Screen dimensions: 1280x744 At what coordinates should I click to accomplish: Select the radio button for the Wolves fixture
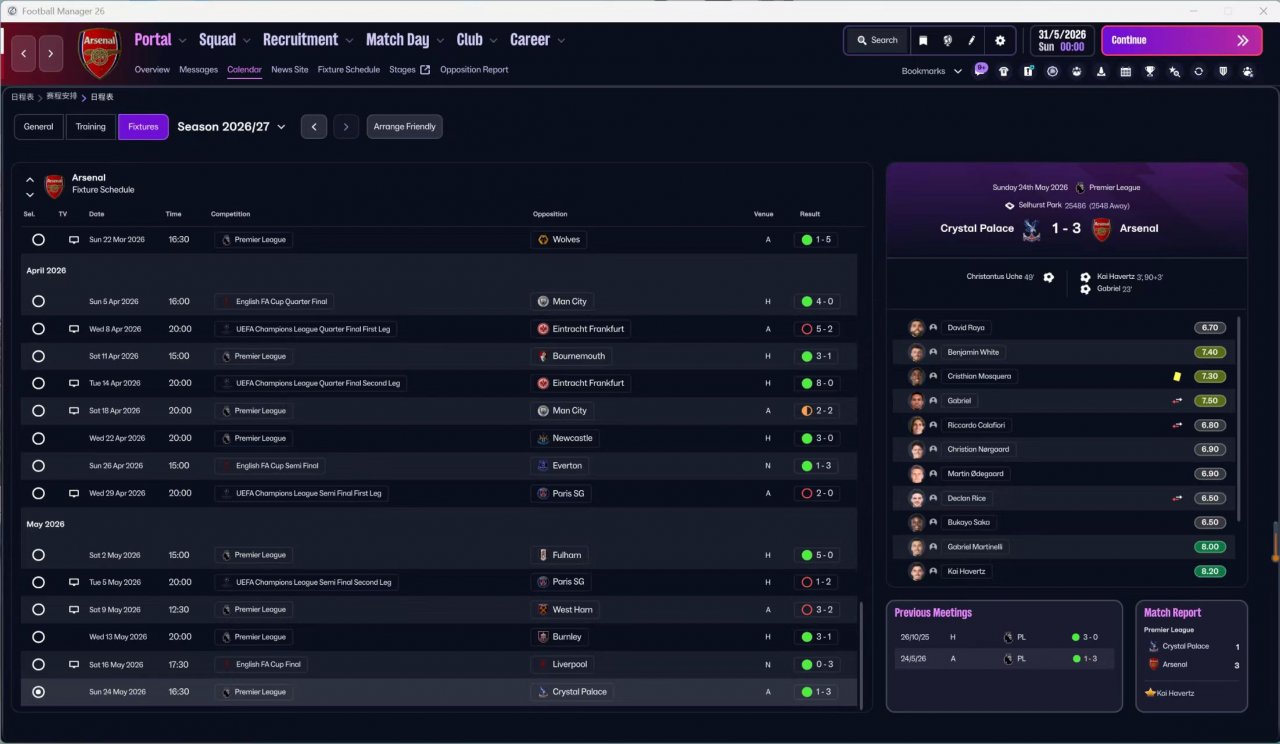click(x=38, y=240)
